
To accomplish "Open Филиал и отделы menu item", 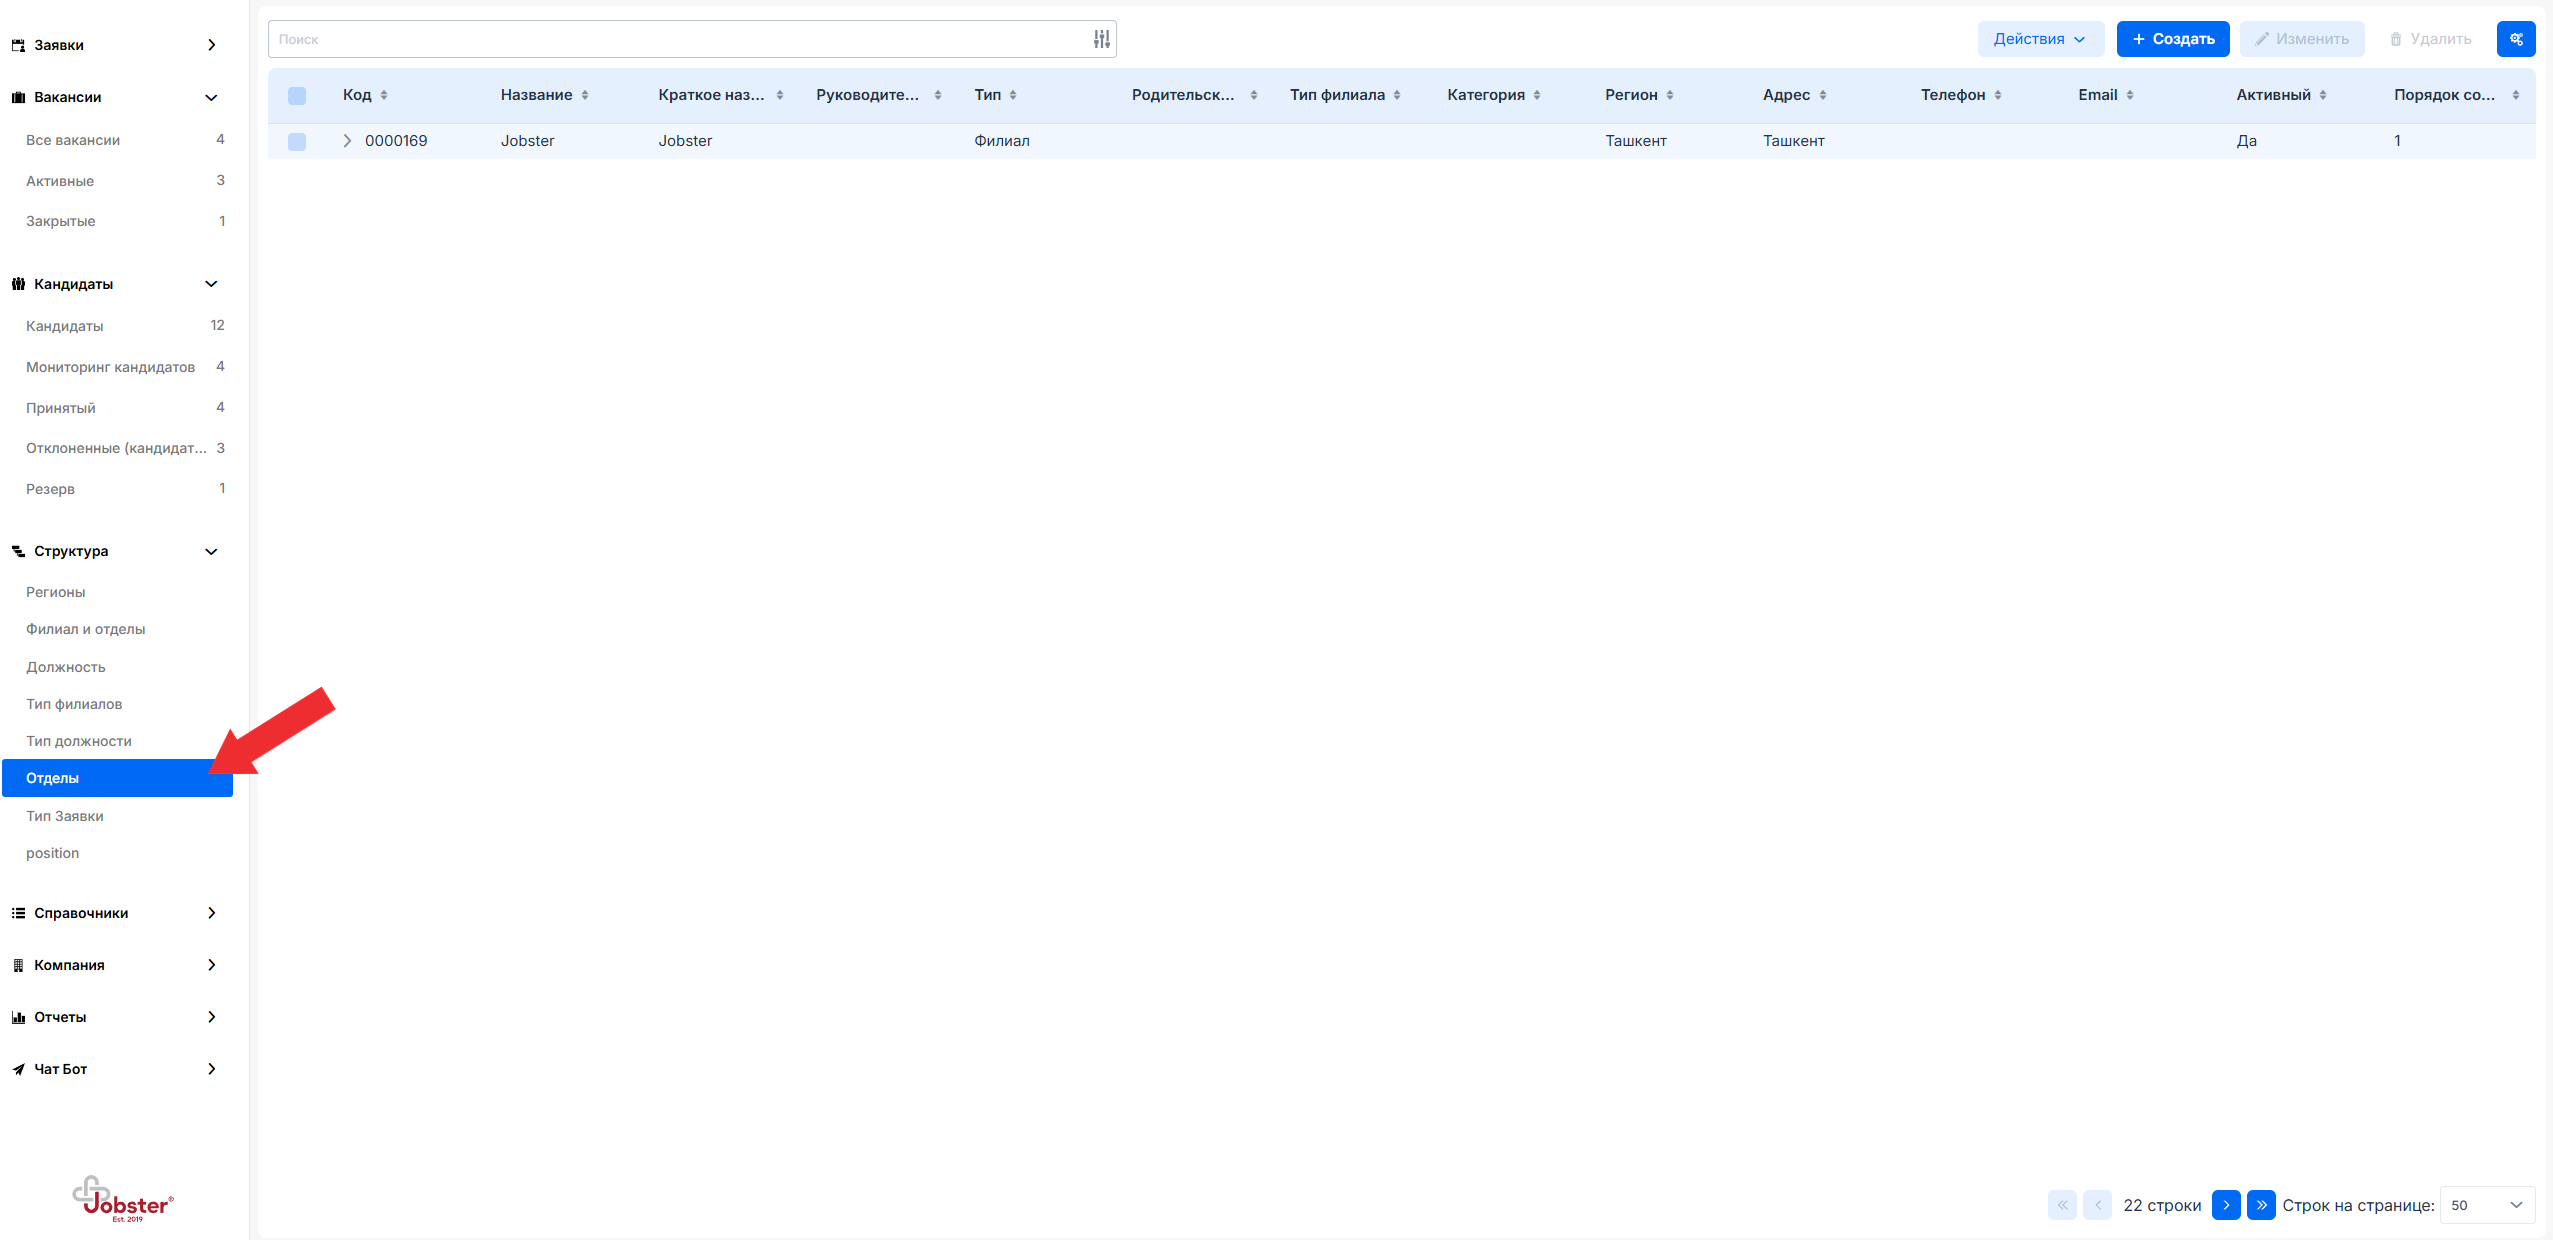I will point(86,629).
